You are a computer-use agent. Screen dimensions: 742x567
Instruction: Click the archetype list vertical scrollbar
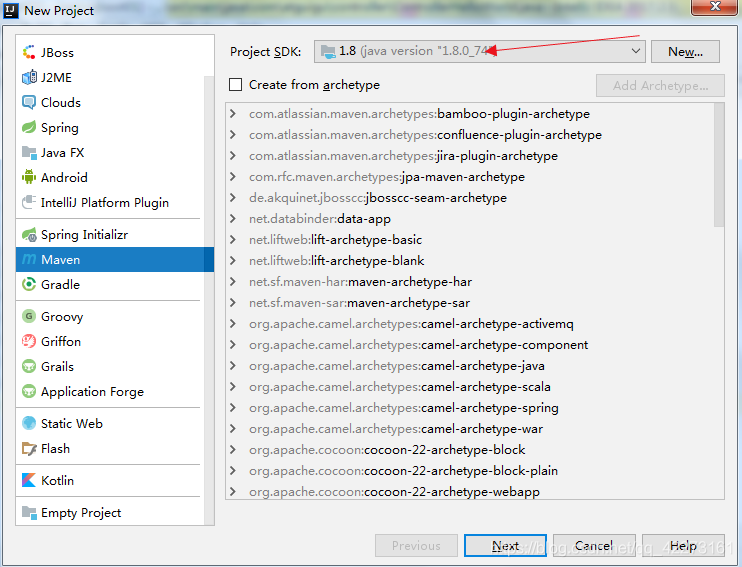point(719,165)
